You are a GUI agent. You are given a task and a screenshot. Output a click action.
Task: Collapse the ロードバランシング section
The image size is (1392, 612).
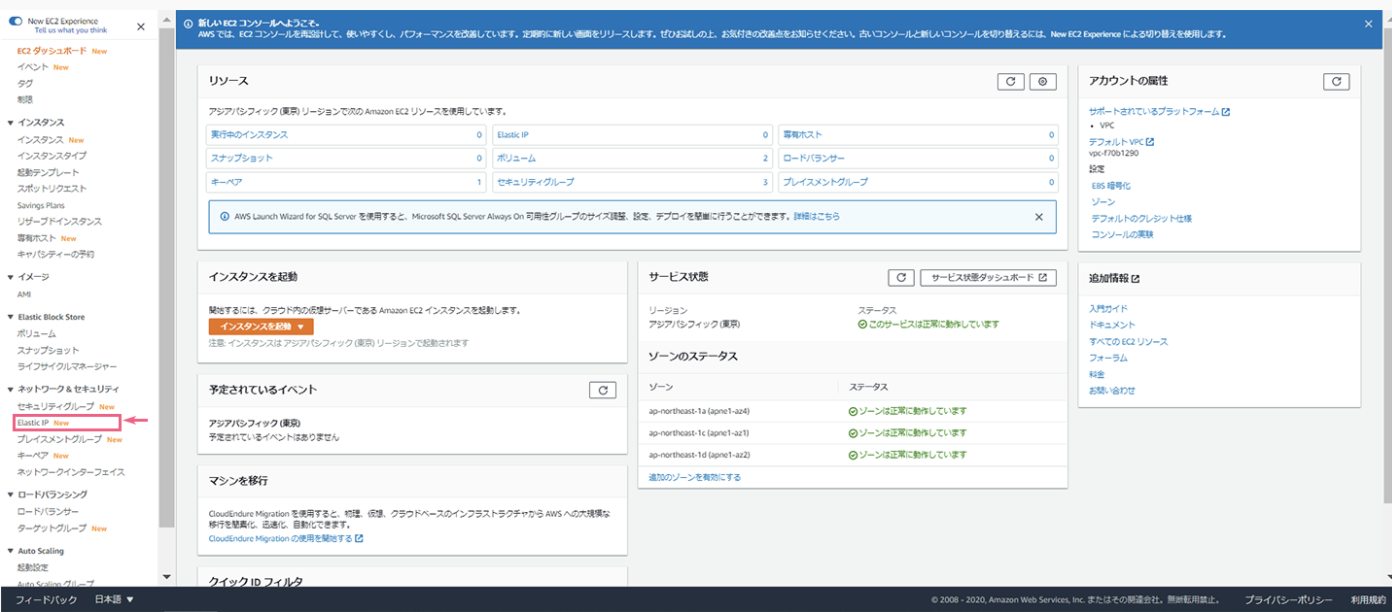pyautogui.click(x=11, y=495)
